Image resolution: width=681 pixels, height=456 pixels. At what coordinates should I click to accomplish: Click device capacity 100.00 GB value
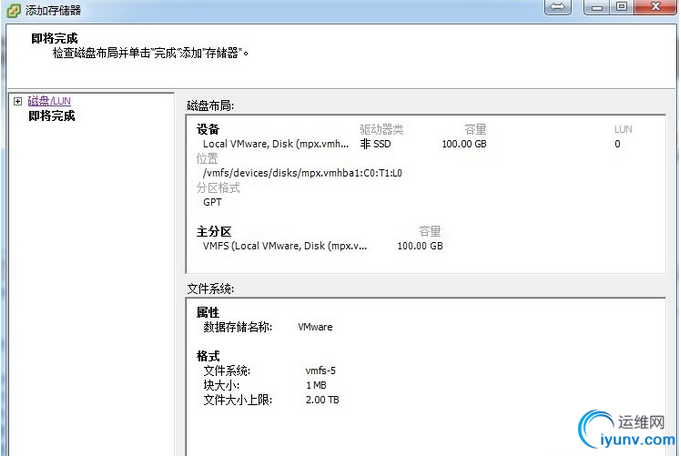pos(464,144)
